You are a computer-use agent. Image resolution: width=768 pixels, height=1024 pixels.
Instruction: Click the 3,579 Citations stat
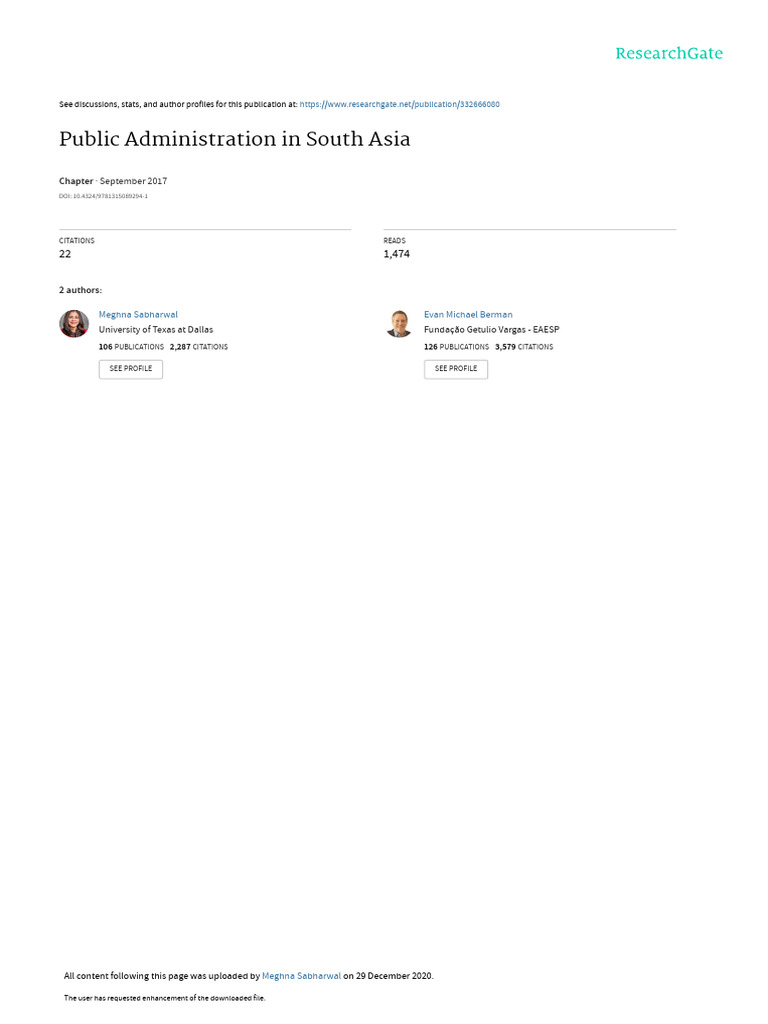pos(524,347)
